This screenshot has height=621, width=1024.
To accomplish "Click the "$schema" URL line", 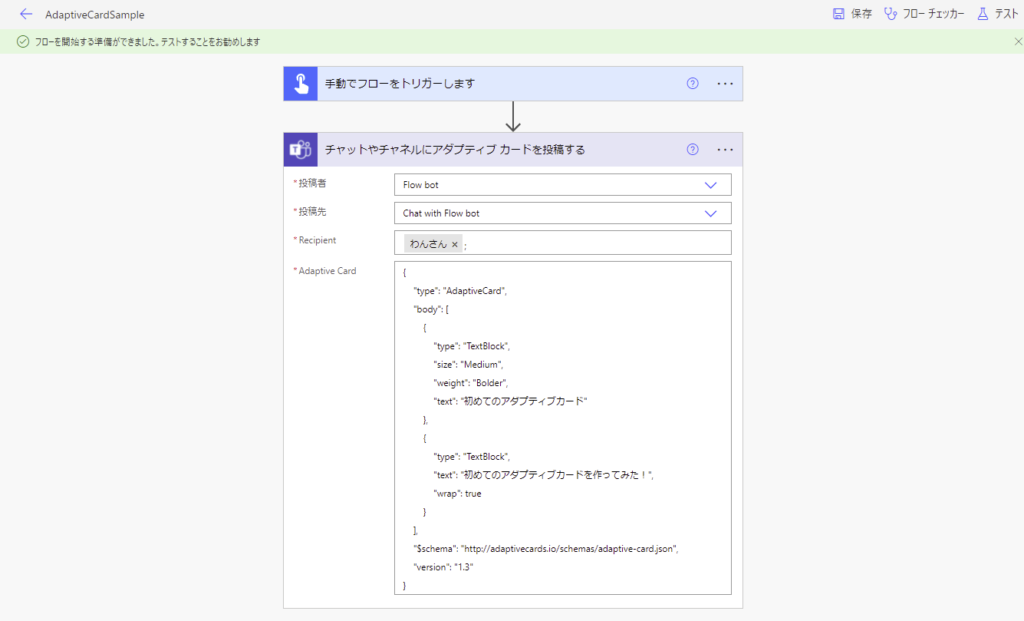I will [x=546, y=549].
